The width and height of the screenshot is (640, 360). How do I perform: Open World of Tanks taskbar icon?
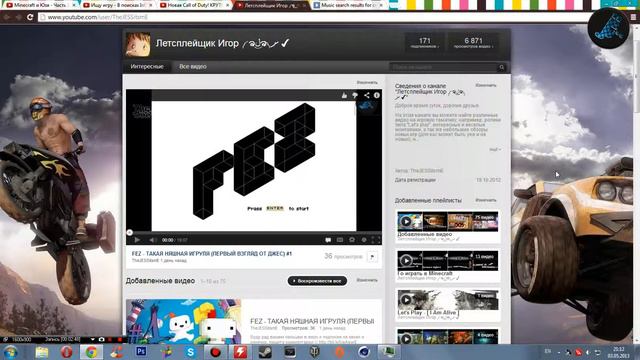coord(315,352)
